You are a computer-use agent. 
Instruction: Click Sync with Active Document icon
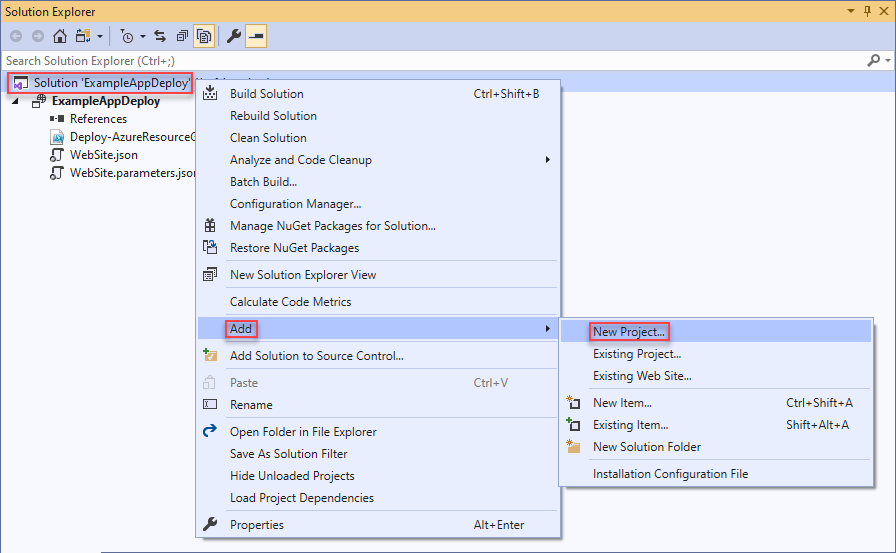(x=160, y=37)
